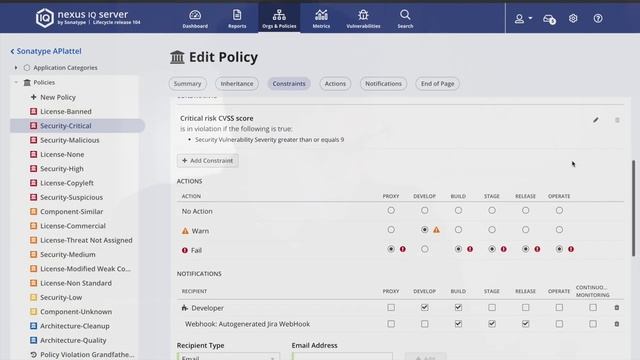Edit the Critical risk CVSS score constraint
The width and height of the screenshot is (640, 360).
[596, 120]
